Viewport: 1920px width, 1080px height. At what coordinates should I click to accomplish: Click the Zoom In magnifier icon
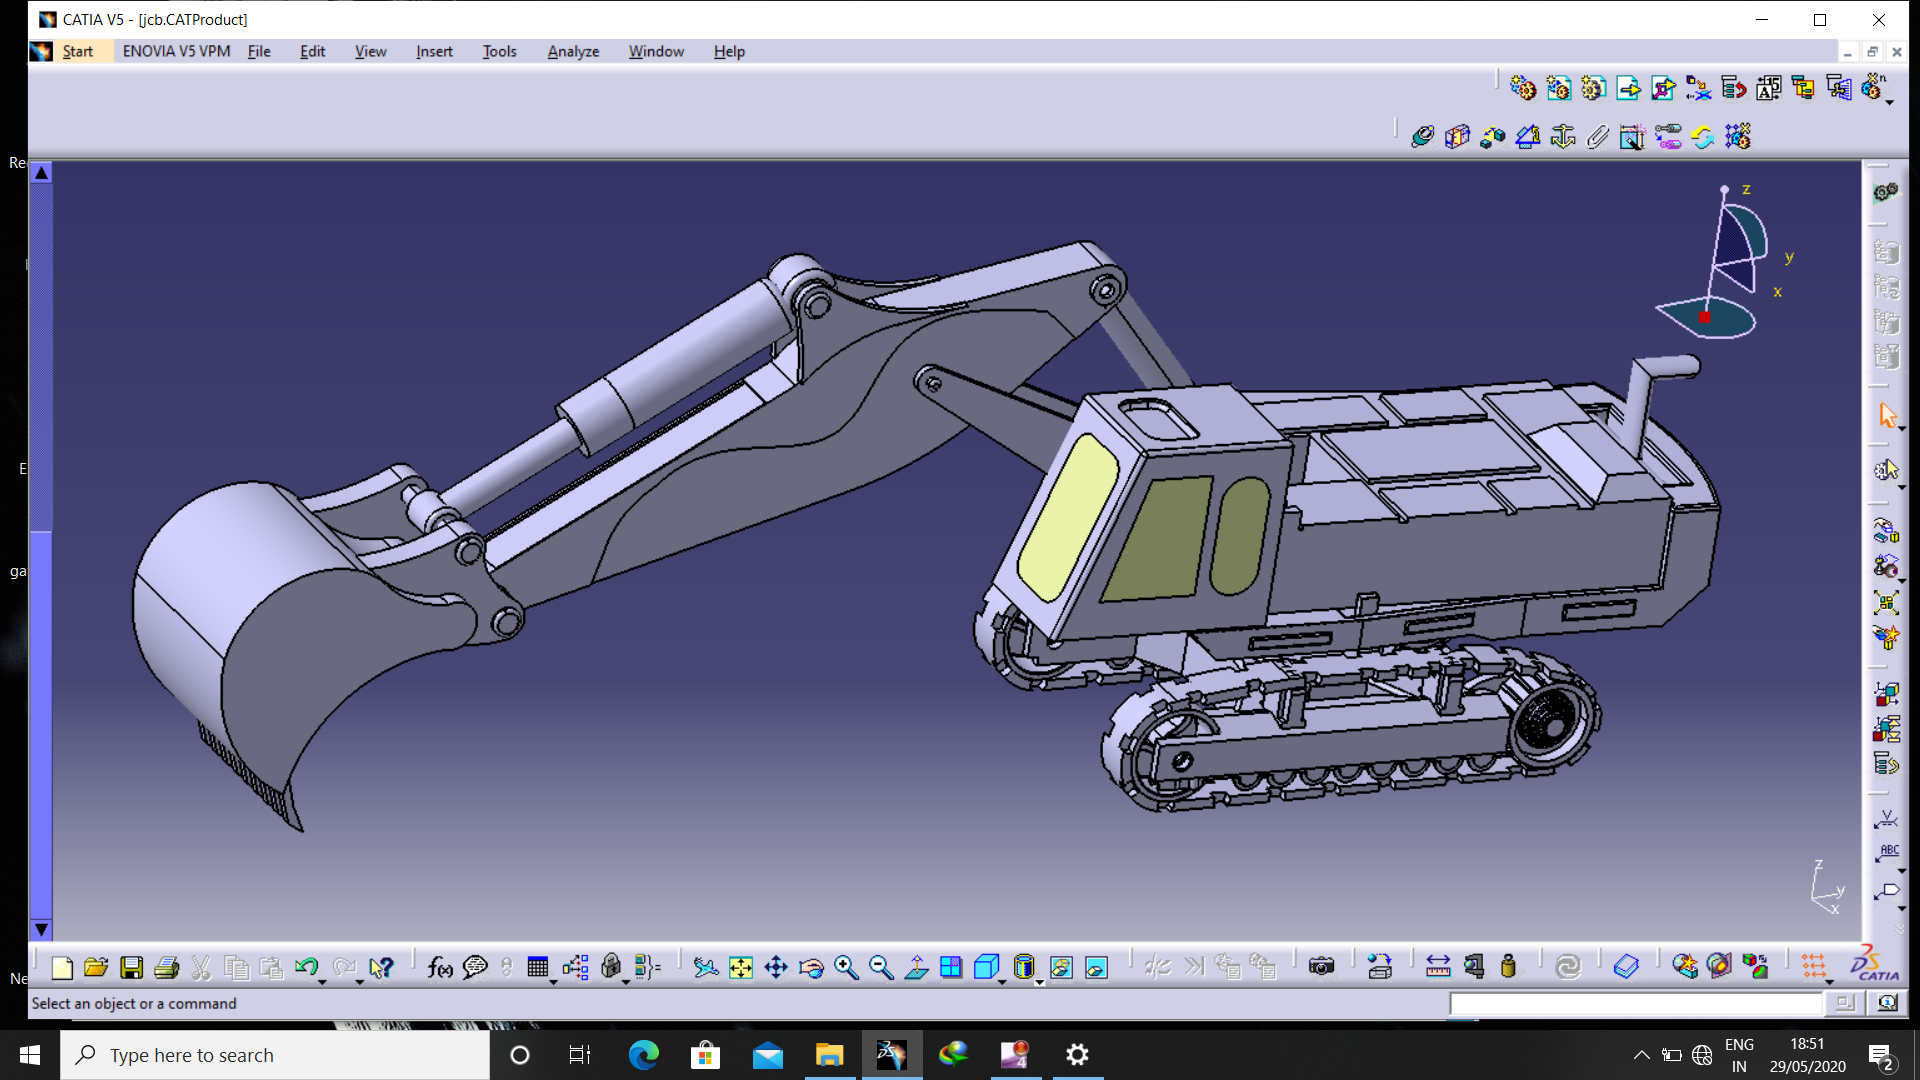[846, 967]
